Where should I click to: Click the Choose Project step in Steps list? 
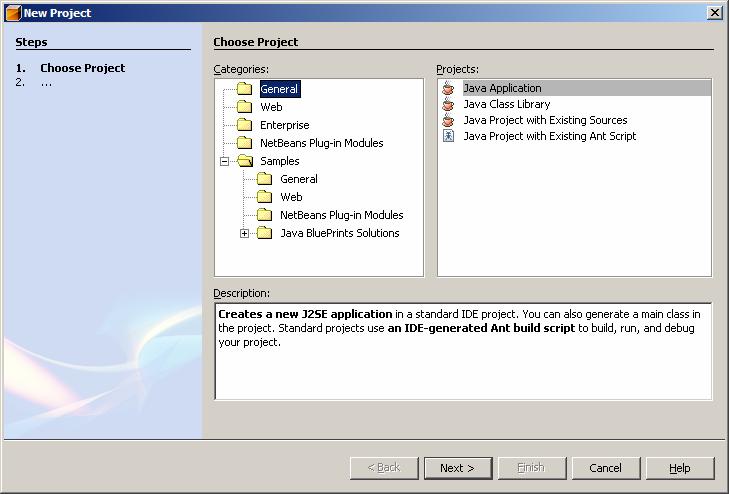[x=82, y=68]
